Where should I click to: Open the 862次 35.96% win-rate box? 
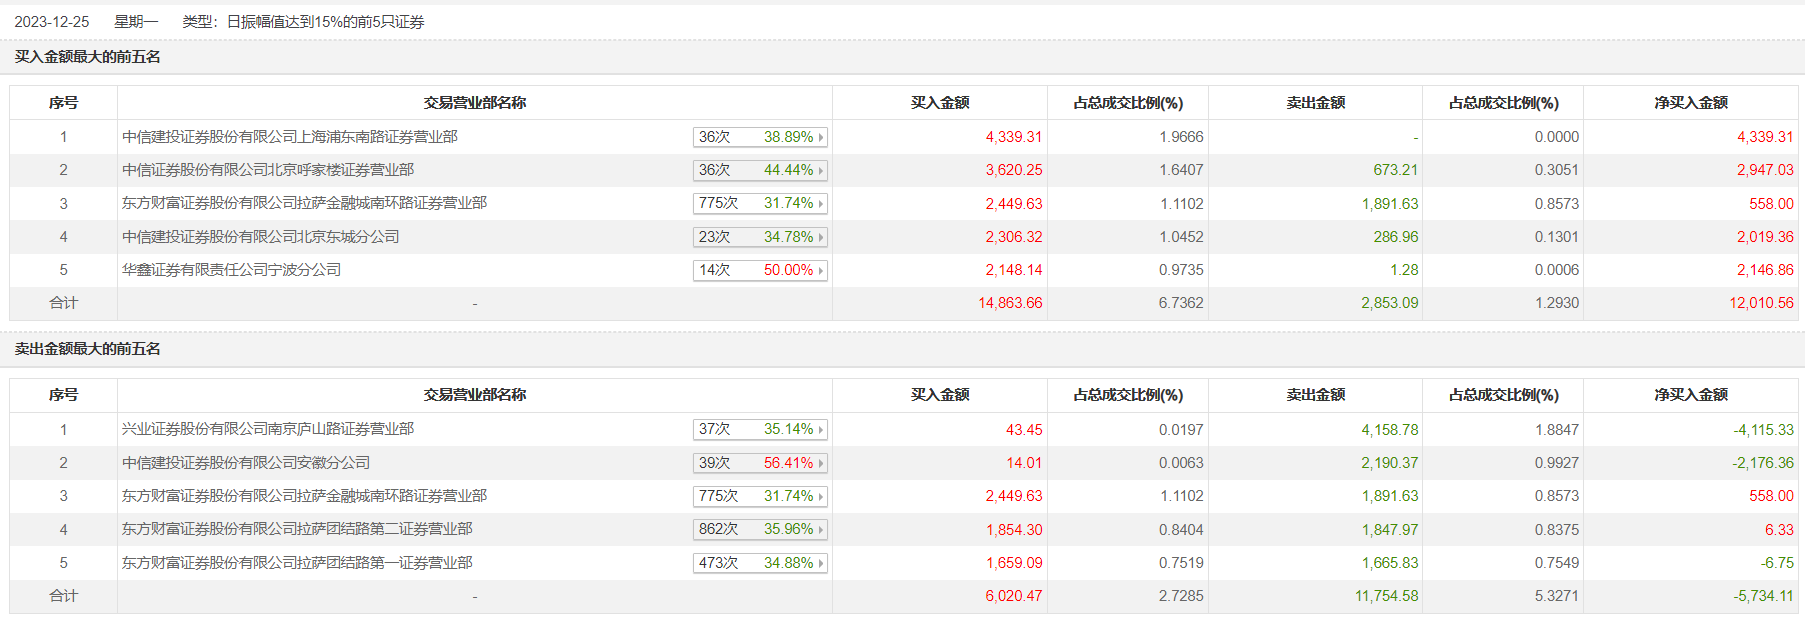[x=760, y=529]
